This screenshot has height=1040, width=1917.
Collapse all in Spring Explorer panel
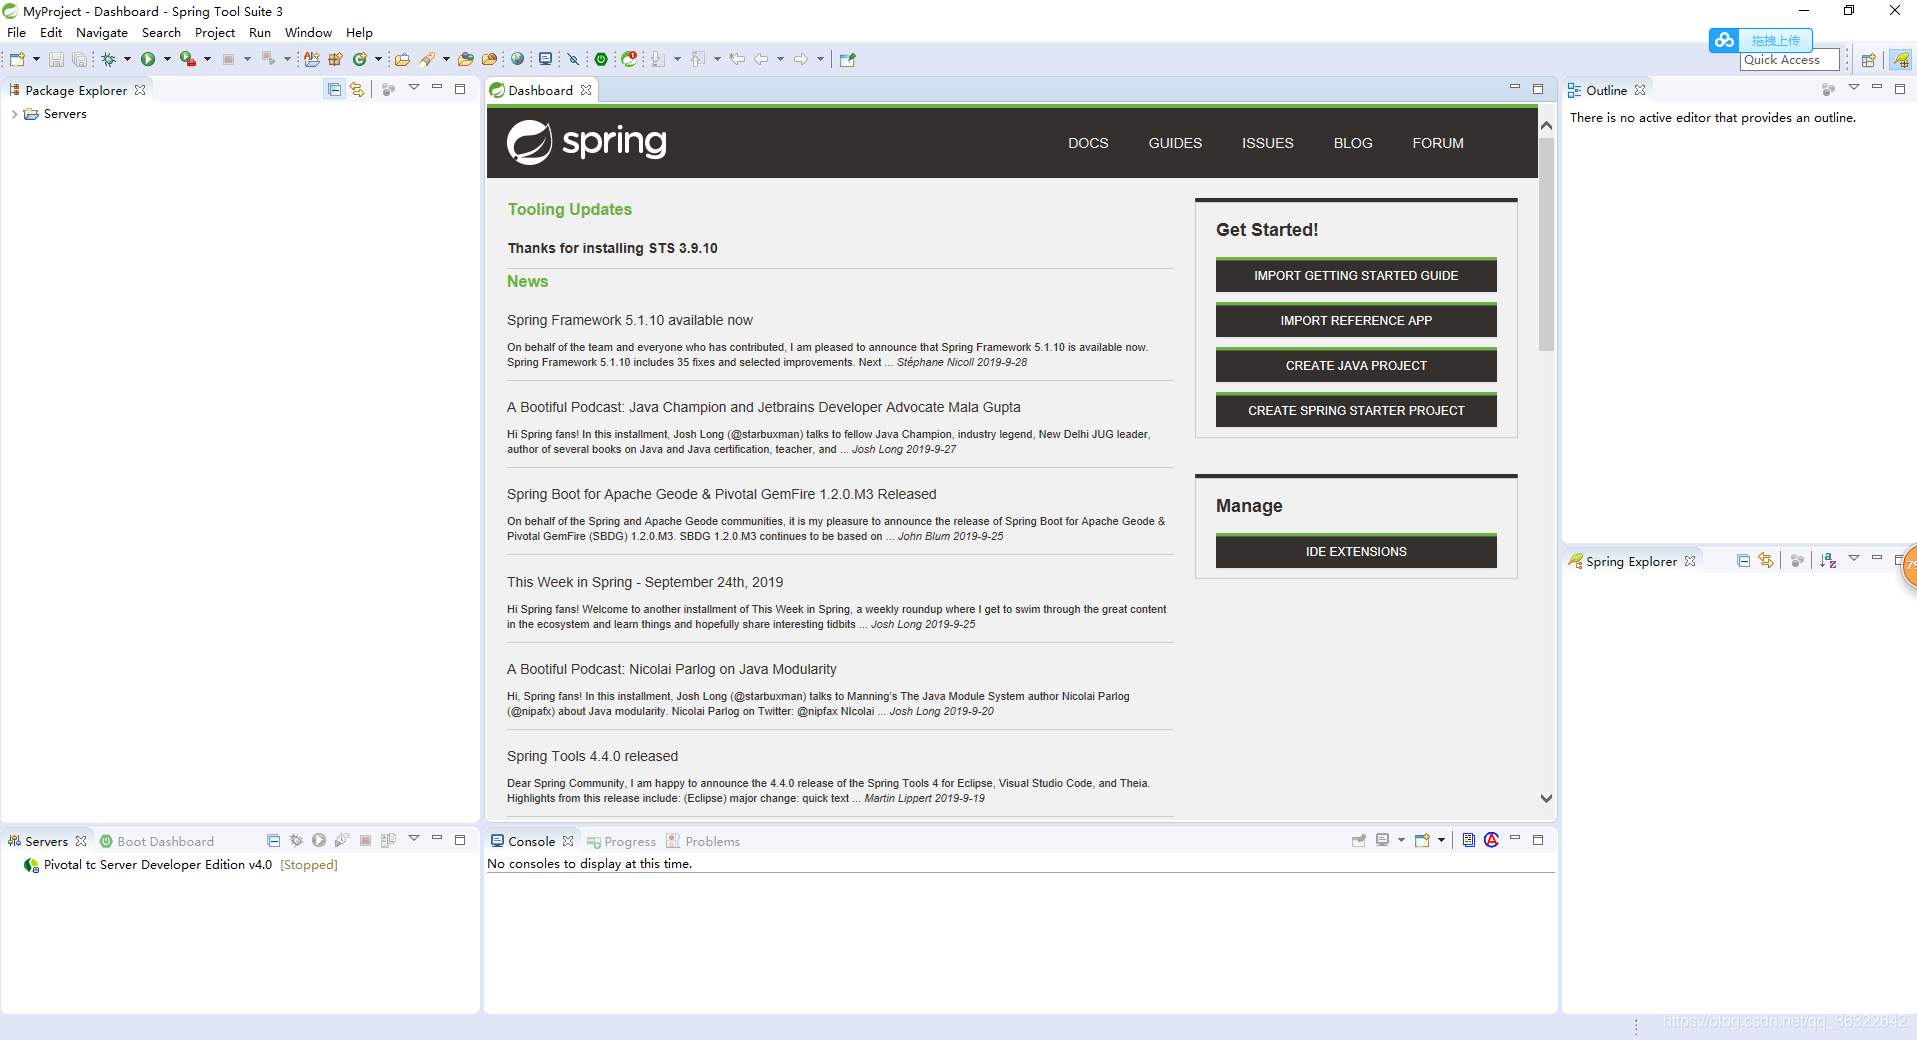click(x=1743, y=560)
